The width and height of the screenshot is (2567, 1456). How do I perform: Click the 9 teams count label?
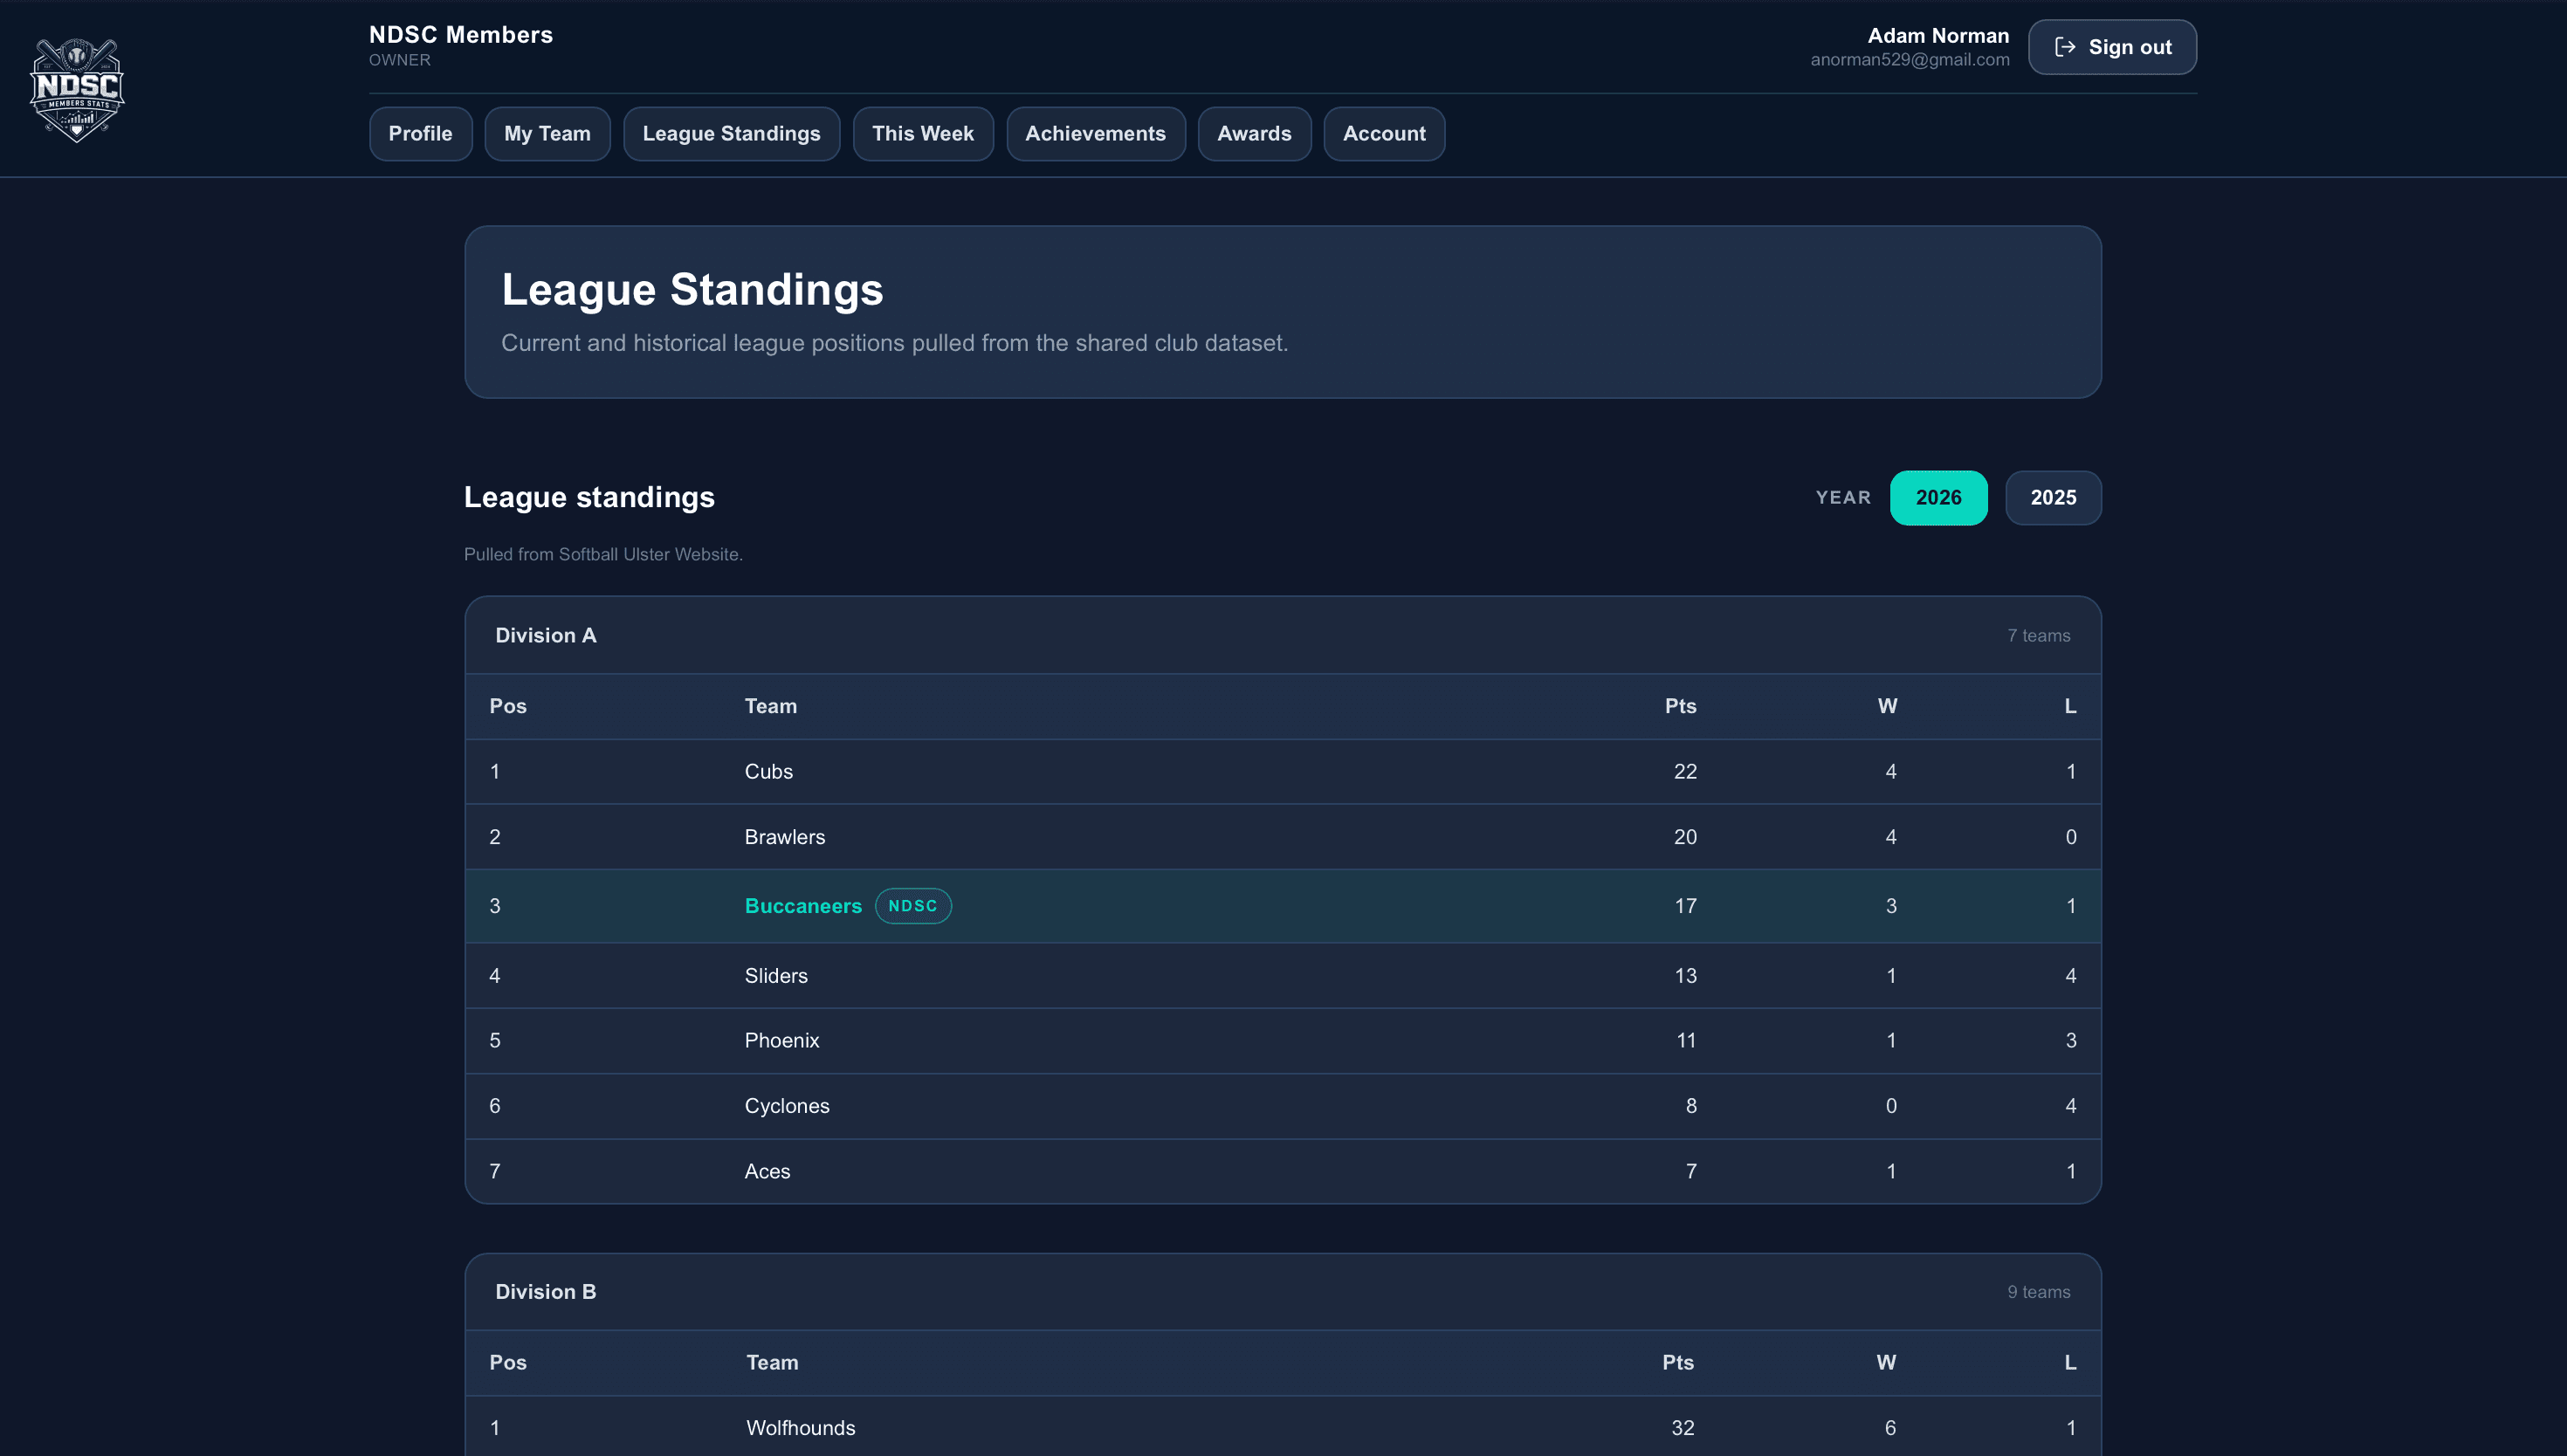pos(2038,1291)
